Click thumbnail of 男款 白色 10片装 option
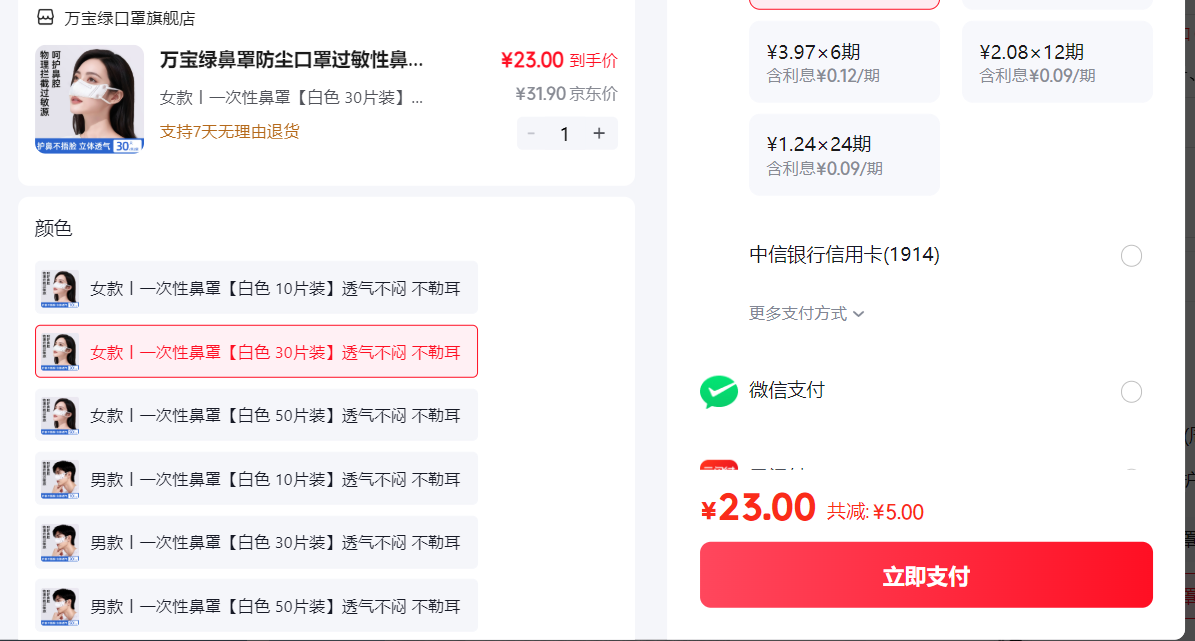This screenshot has width=1195, height=641. (x=60, y=479)
